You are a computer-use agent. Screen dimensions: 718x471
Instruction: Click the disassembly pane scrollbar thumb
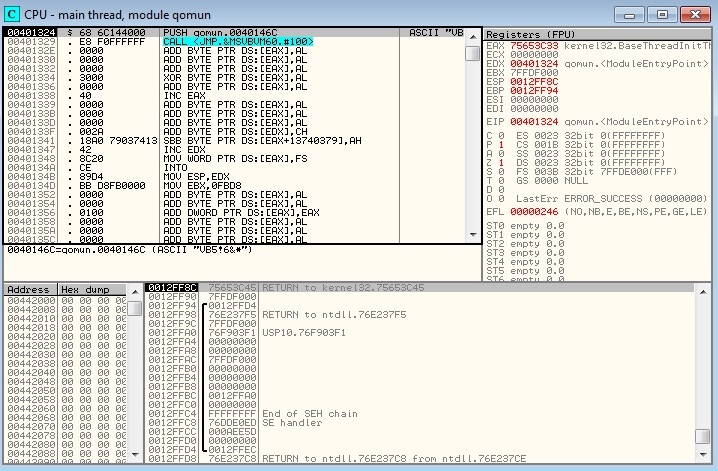tap(472, 51)
